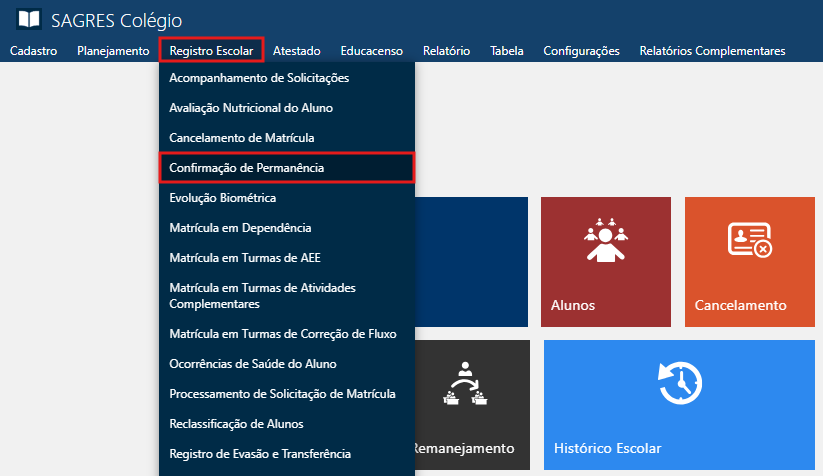Select Registro de Evasão e Transferência
Viewport: 823px width, 476px height.
(x=260, y=454)
